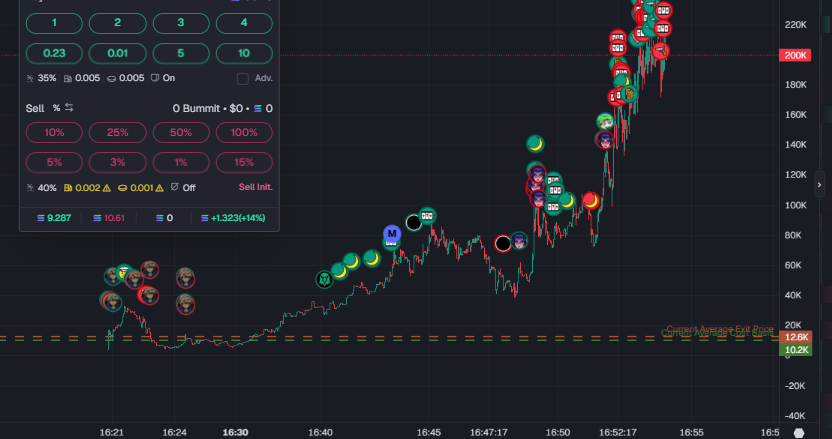Click the sold total 10.61
The width and height of the screenshot is (832, 439).
click(x=109, y=218)
